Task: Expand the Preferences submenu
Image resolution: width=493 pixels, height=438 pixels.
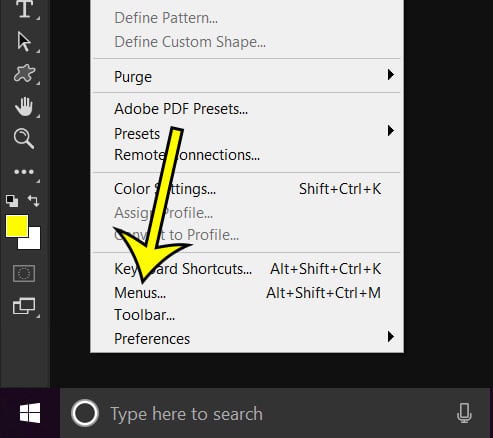Action: tap(247, 339)
